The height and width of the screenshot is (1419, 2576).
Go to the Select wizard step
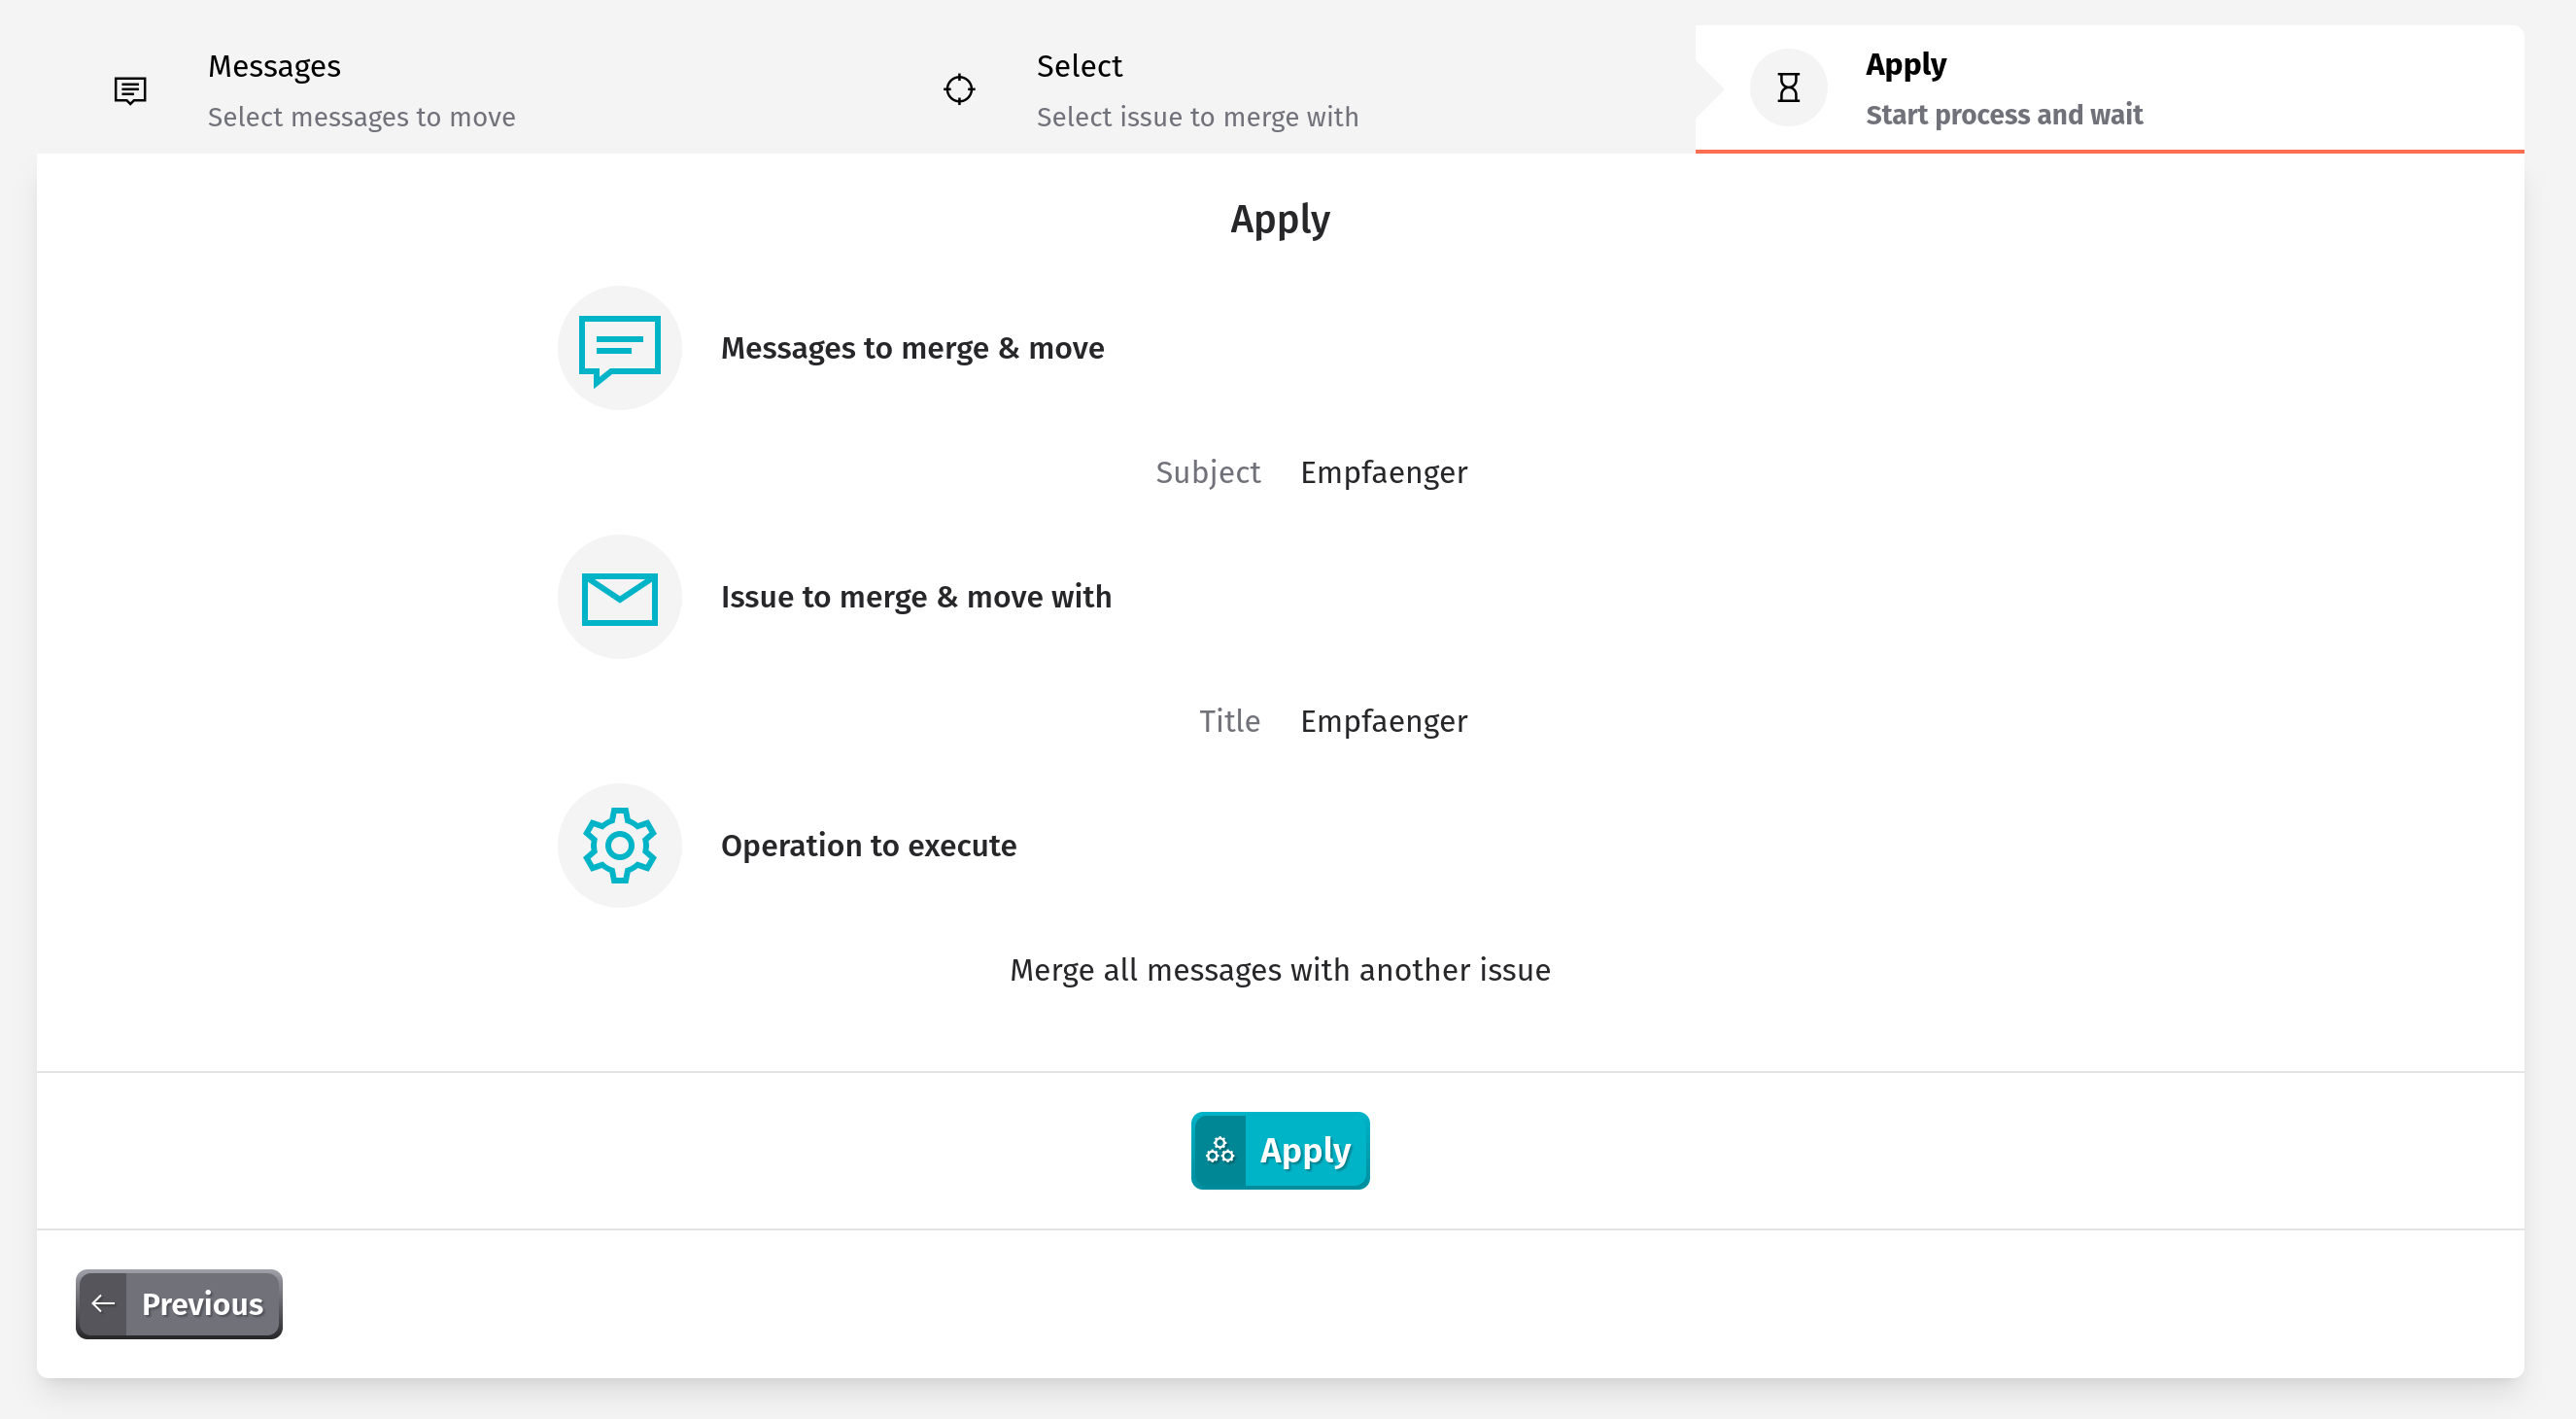pos(1280,89)
